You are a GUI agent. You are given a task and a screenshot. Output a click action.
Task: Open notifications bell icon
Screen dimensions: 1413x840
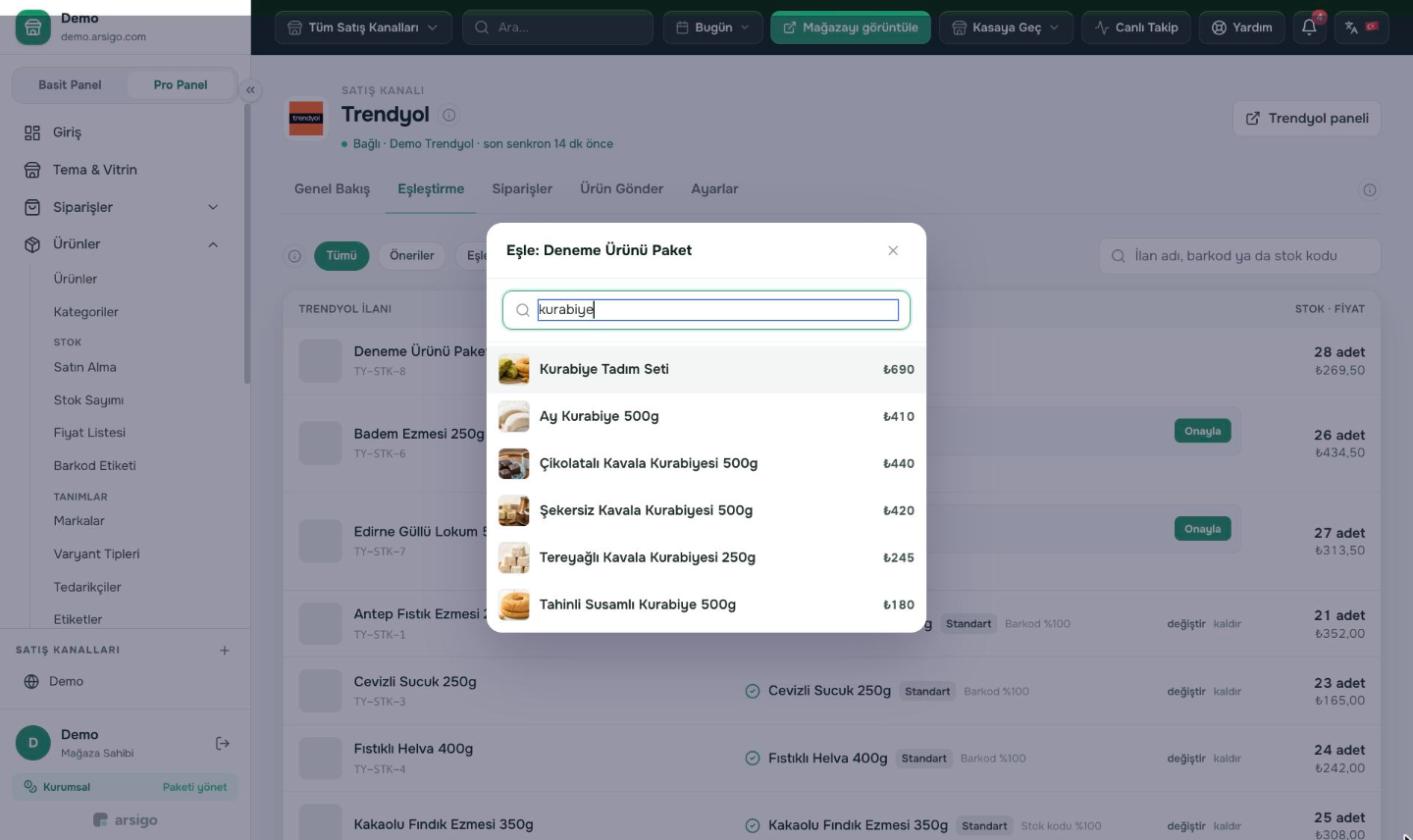tap(1309, 27)
